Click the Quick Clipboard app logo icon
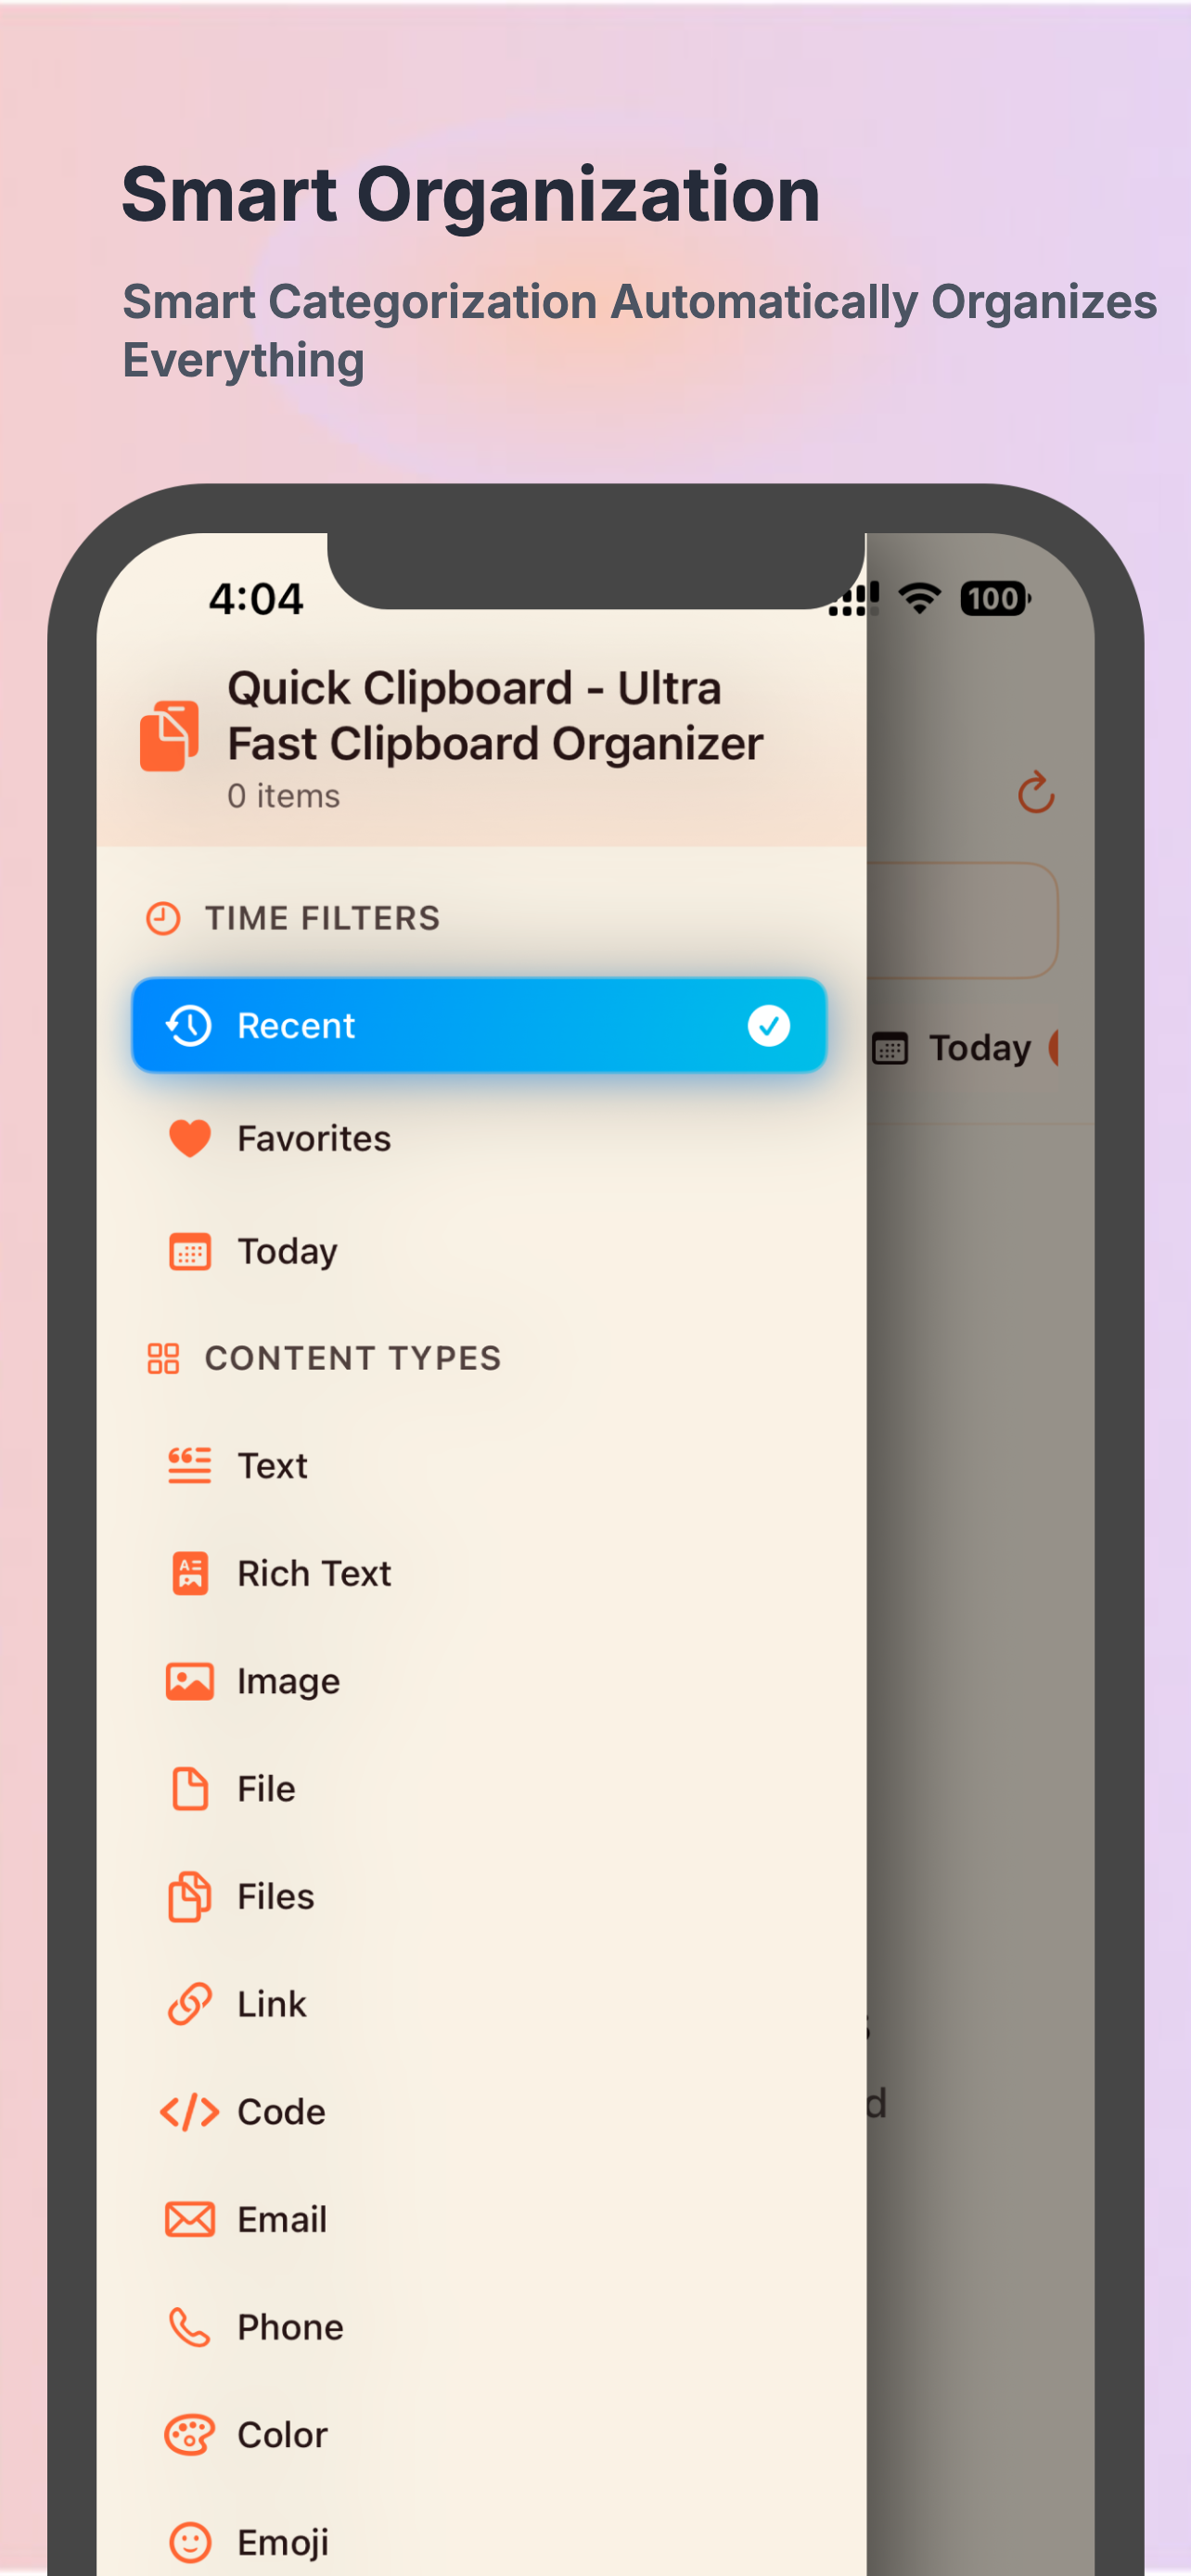The width and height of the screenshot is (1191, 2576). click(169, 736)
